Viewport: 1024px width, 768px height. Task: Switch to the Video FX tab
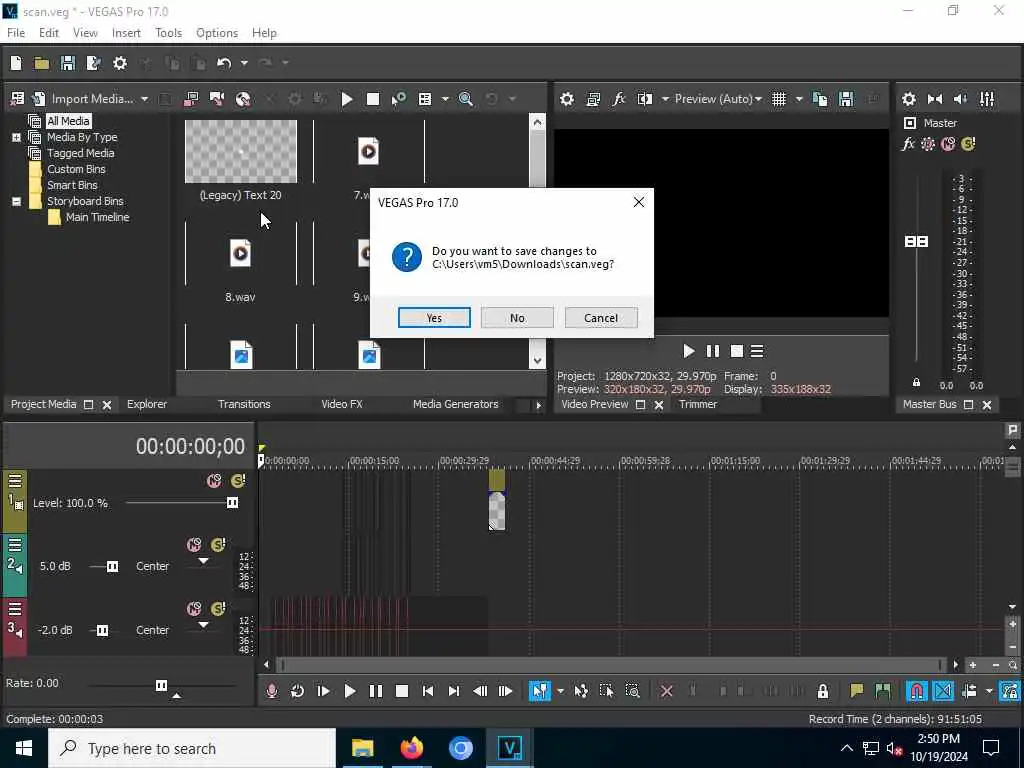(342, 404)
